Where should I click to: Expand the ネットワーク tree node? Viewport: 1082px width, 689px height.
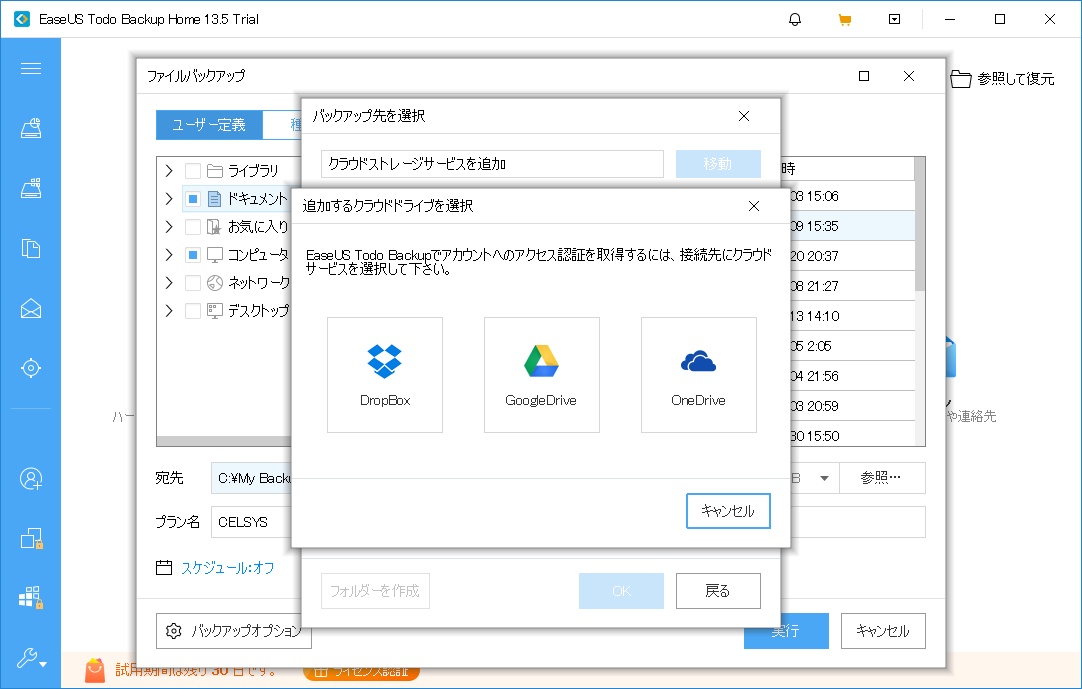[x=169, y=282]
